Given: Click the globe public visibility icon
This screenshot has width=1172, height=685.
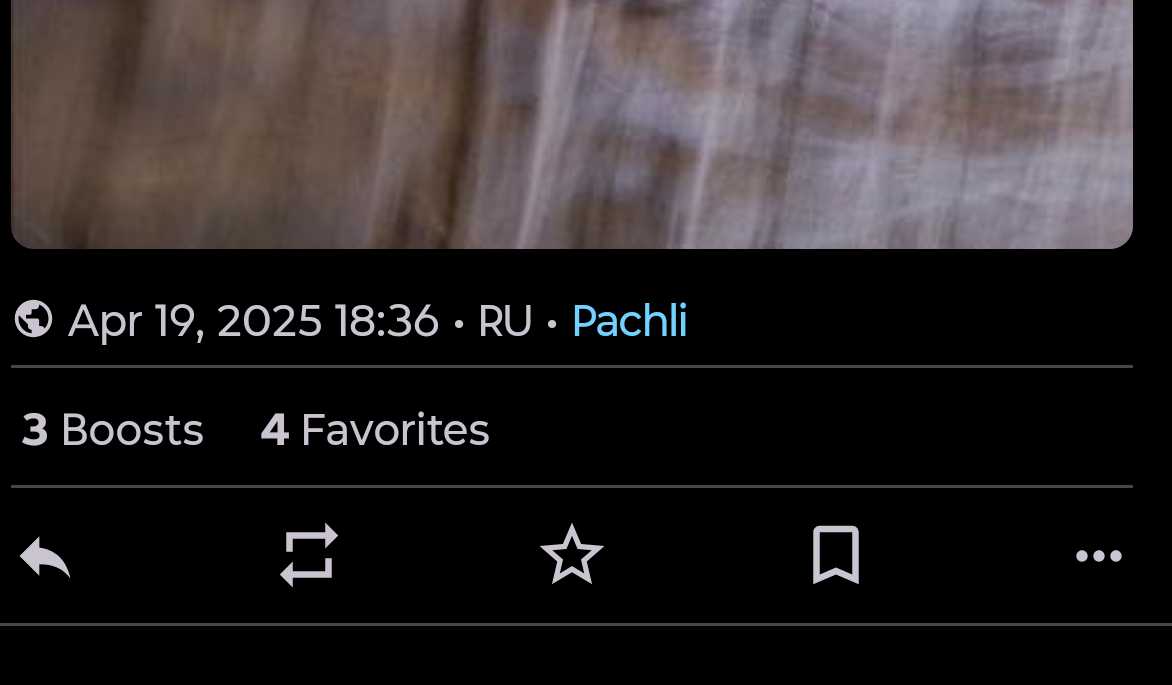Looking at the screenshot, I should tap(34, 319).
